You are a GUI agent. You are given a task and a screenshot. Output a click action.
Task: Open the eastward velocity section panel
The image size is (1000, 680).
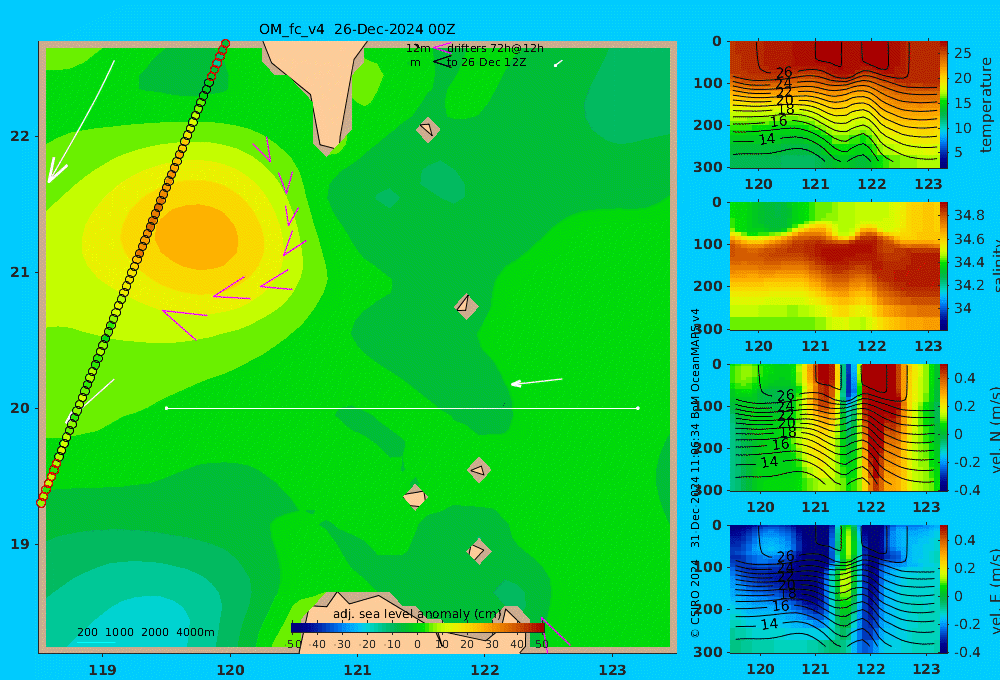835,589
